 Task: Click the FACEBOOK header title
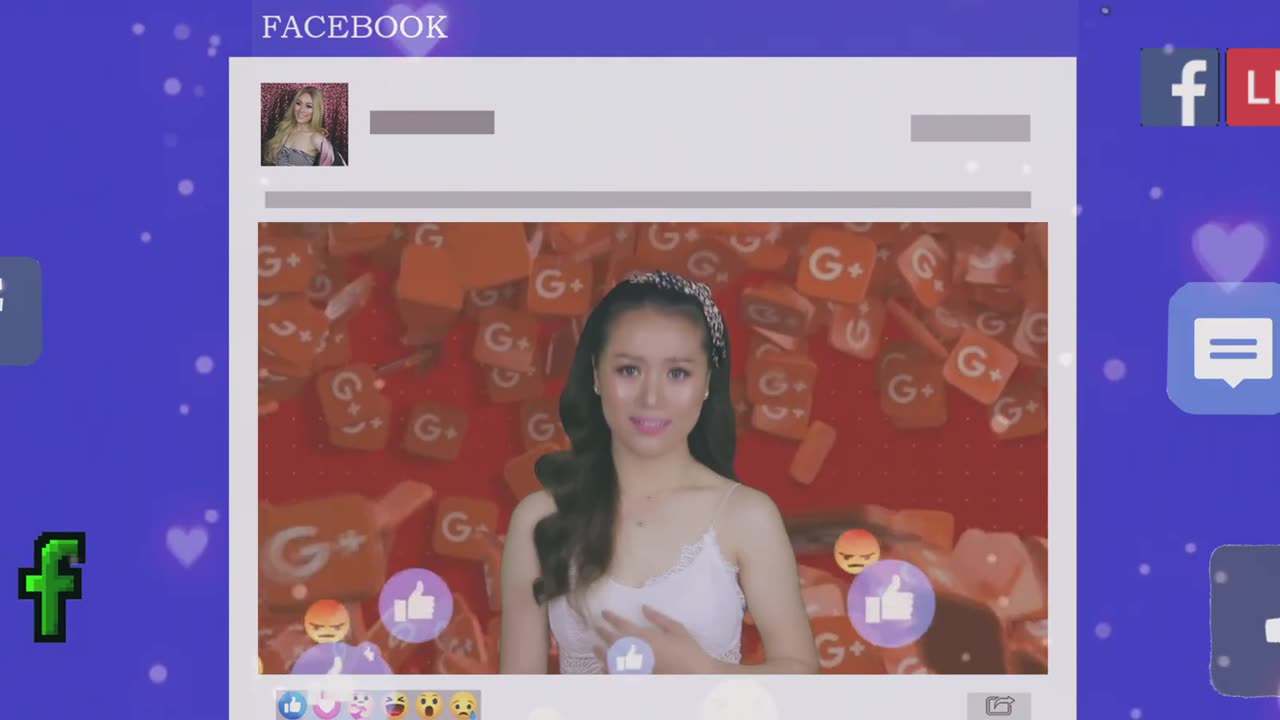(x=354, y=27)
